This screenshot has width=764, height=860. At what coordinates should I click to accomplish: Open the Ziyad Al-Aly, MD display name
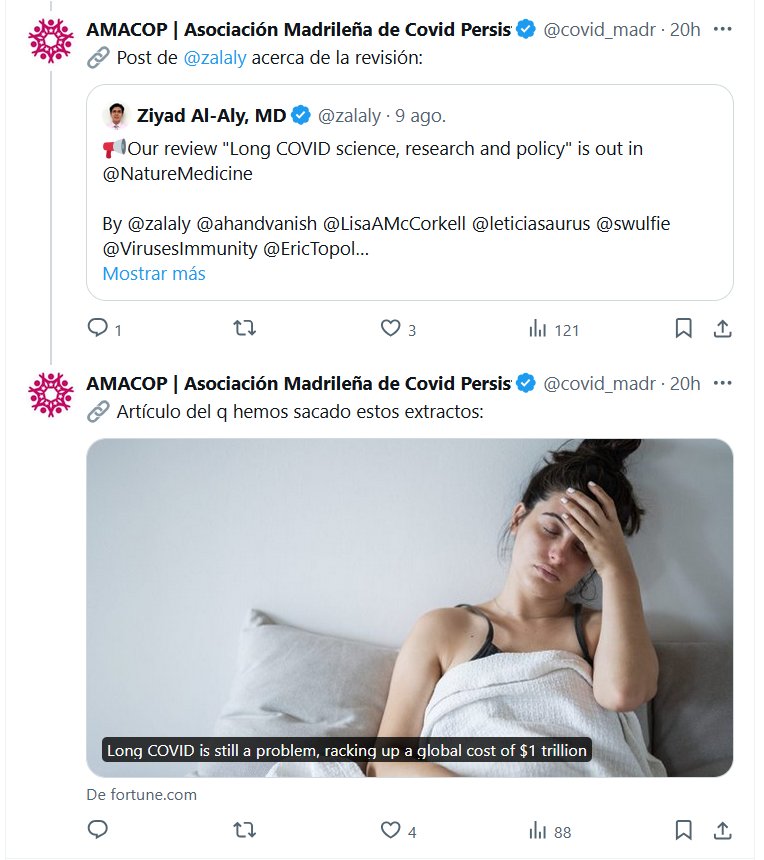coord(211,115)
